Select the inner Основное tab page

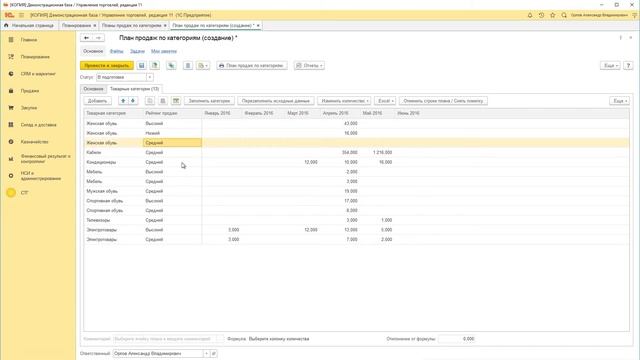[x=93, y=89]
